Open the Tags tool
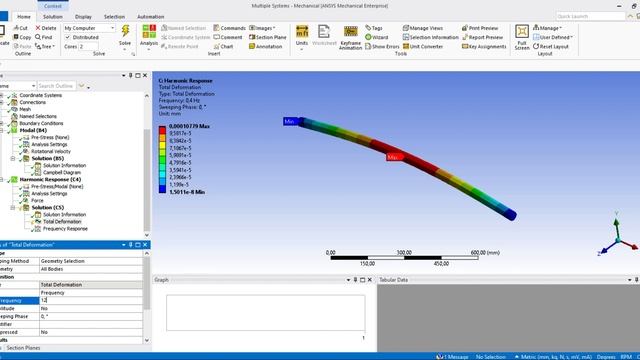The width and height of the screenshot is (640, 360). pyautogui.click(x=374, y=28)
